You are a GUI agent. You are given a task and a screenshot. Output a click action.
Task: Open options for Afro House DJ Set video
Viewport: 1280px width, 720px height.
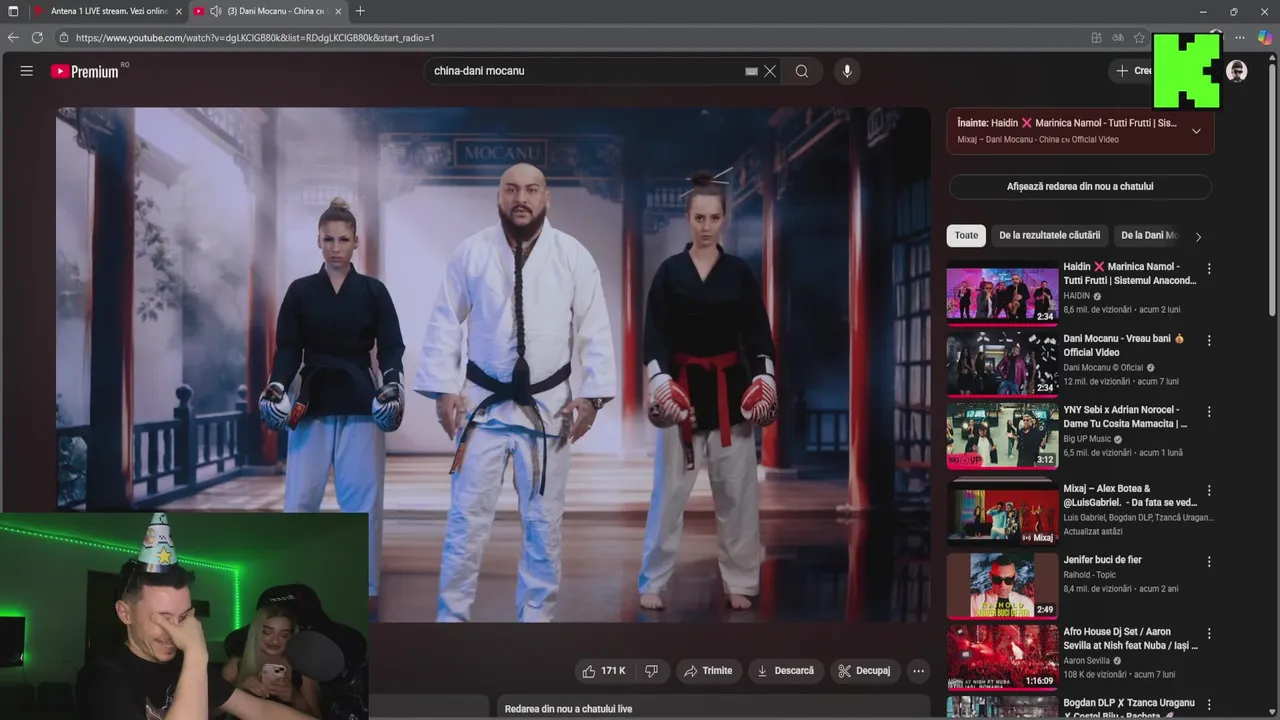pyautogui.click(x=1209, y=634)
